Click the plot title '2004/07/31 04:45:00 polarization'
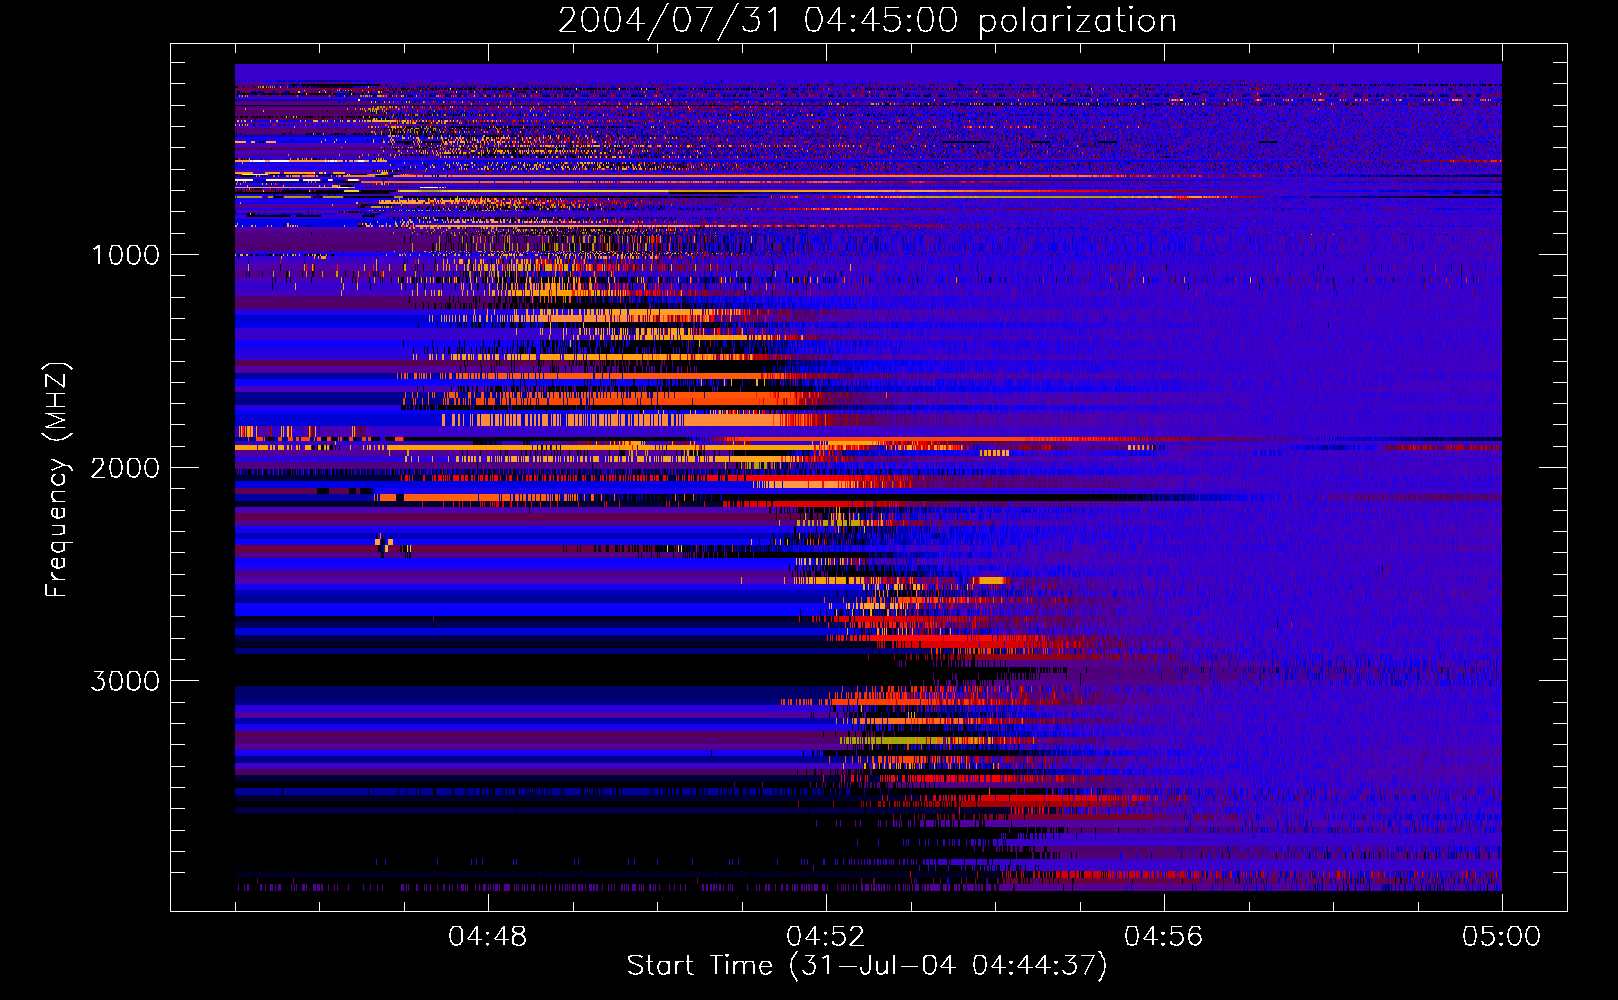This screenshot has height=1000, width=1618. click(x=867, y=20)
